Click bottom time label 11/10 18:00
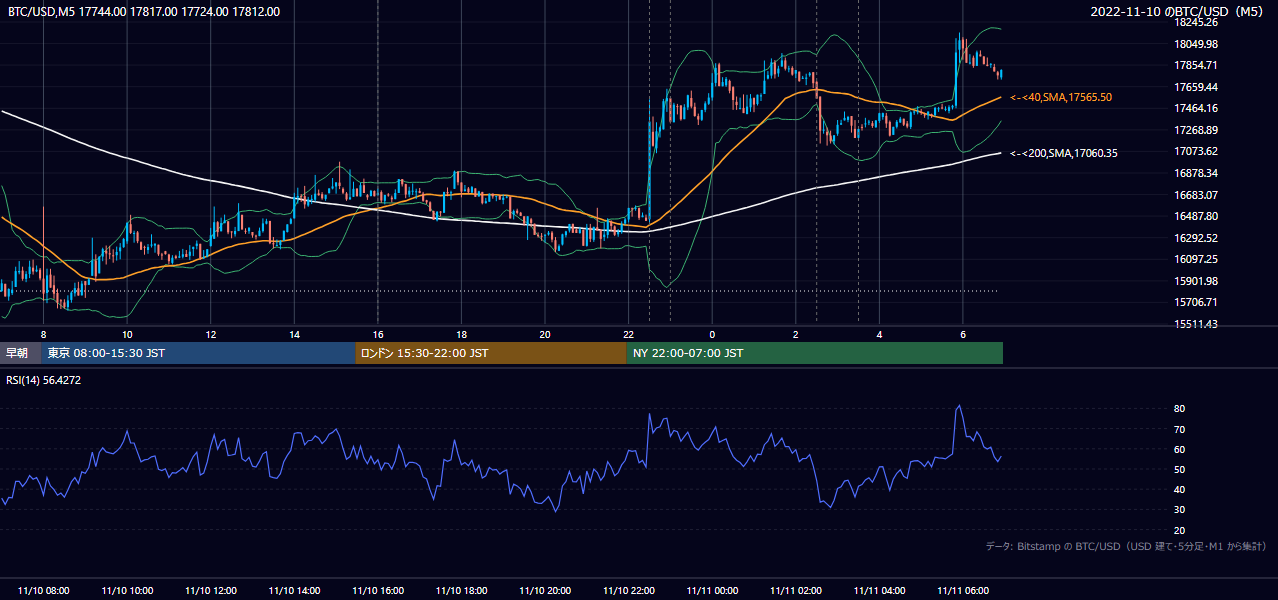This screenshot has width=1278, height=600. [x=461, y=591]
